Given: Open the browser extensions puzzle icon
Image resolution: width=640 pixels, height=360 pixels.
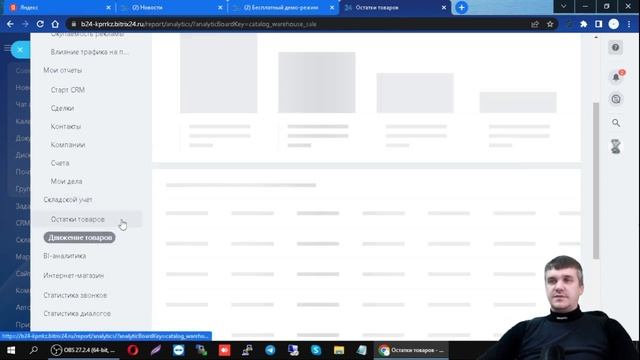Looking at the screenshot, I should tap(584, 24).
